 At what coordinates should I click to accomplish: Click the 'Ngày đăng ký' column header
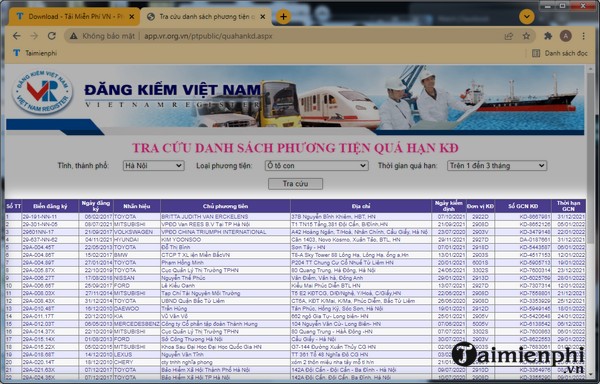[96, 206]
